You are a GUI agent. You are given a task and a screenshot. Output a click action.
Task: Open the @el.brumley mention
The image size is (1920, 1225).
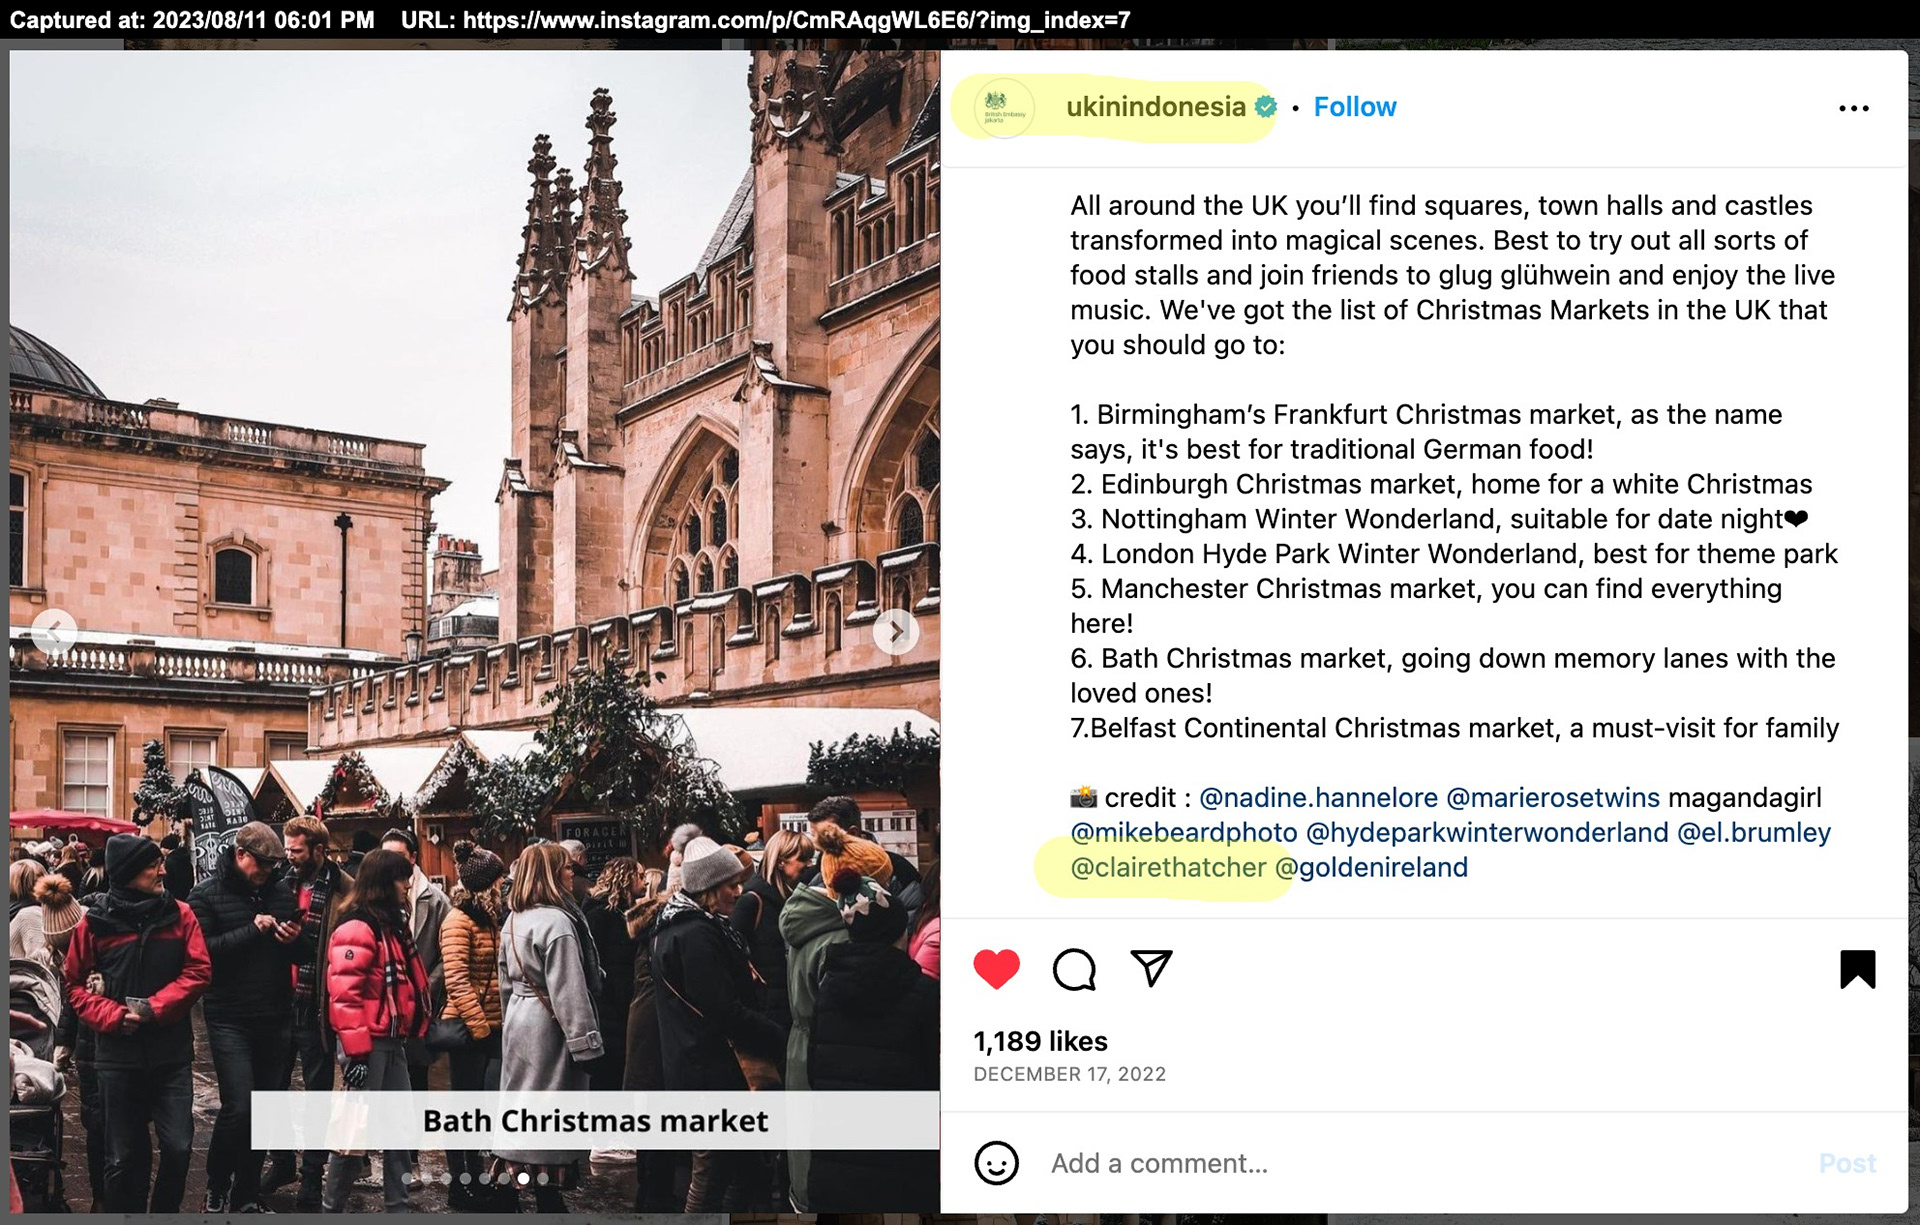pyautogui.click(x=1753, y=833)
